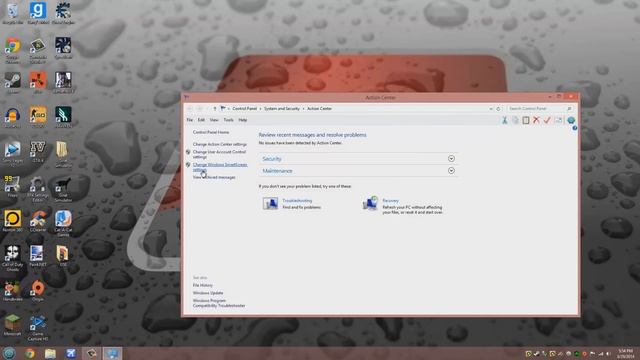Open the Garry's Mod desktop icon
Image resolution: width=640 pixels, height=360 pixels.
[x=38, y=13]
